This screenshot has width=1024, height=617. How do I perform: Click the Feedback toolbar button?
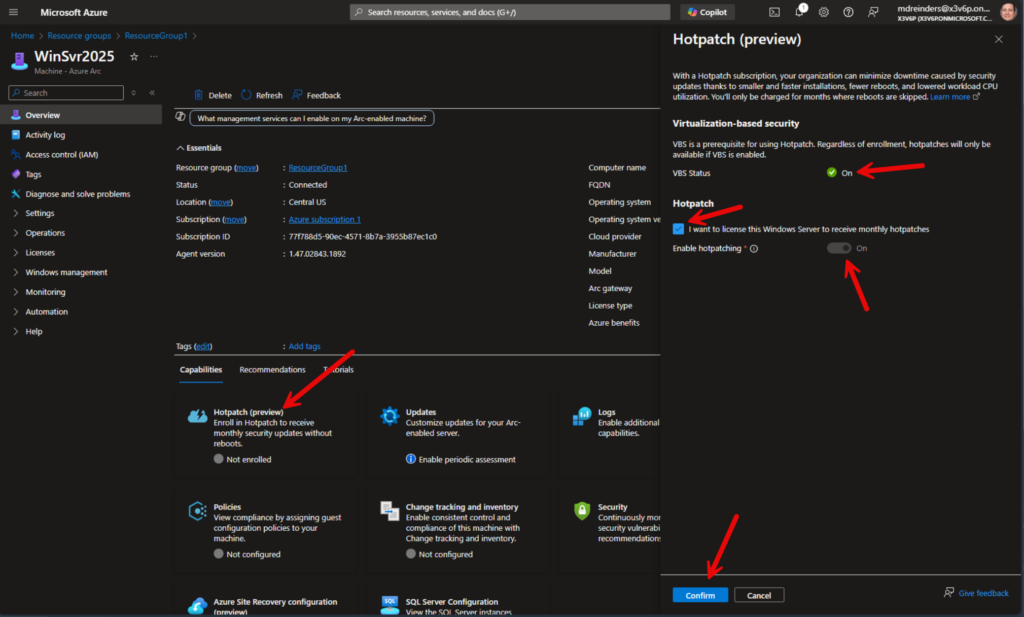tap(317, 95)
